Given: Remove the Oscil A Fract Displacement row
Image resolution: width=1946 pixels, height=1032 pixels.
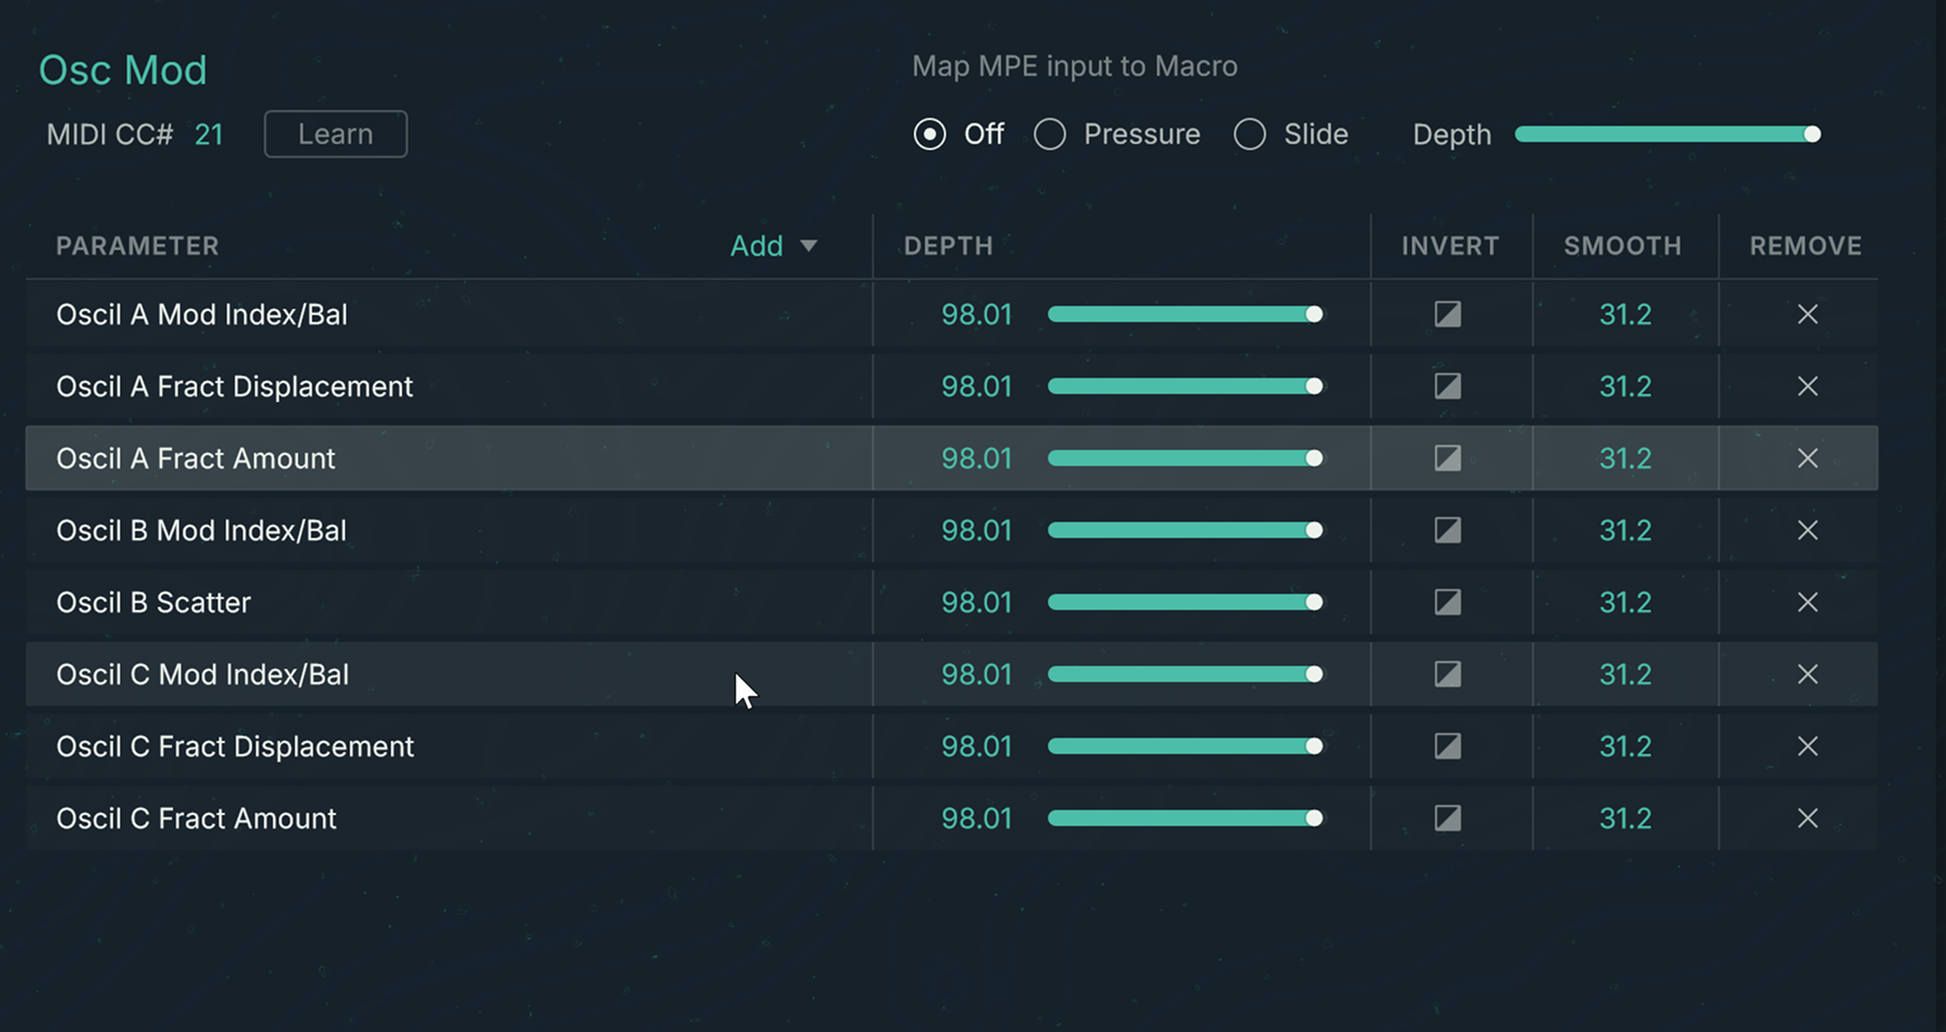Looking at the screenshot, I should coord(1807,386).
